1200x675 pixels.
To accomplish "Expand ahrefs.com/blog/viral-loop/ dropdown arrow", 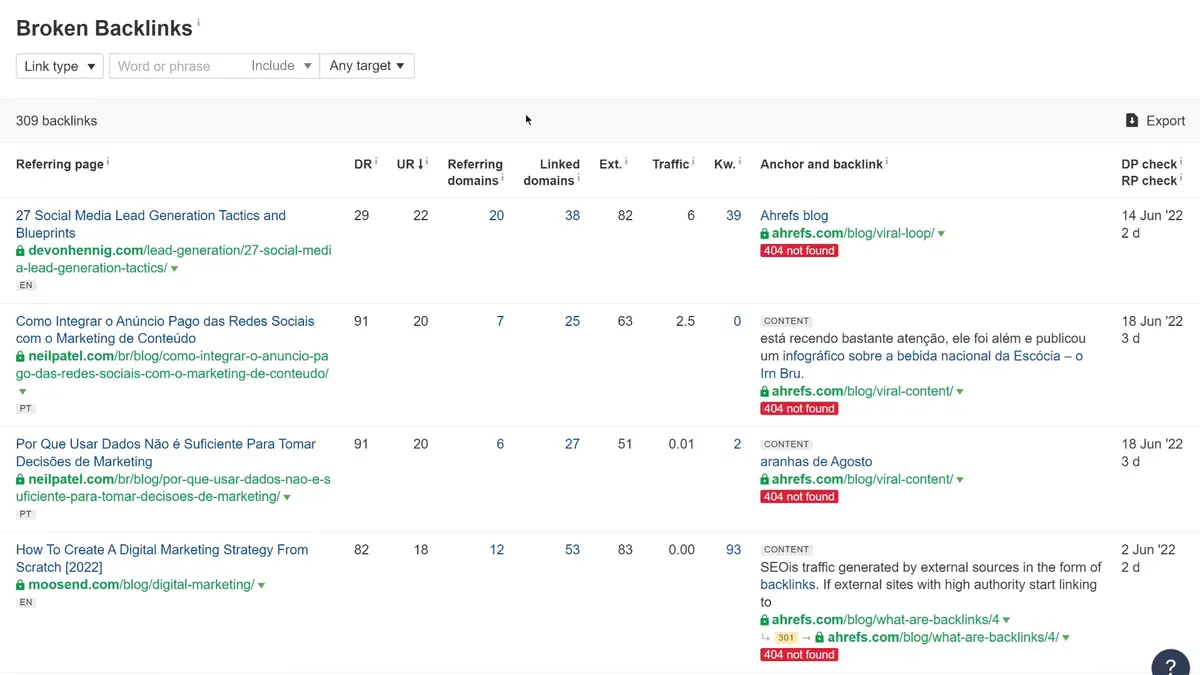I will pyautogui.click(x=941, y=234).
